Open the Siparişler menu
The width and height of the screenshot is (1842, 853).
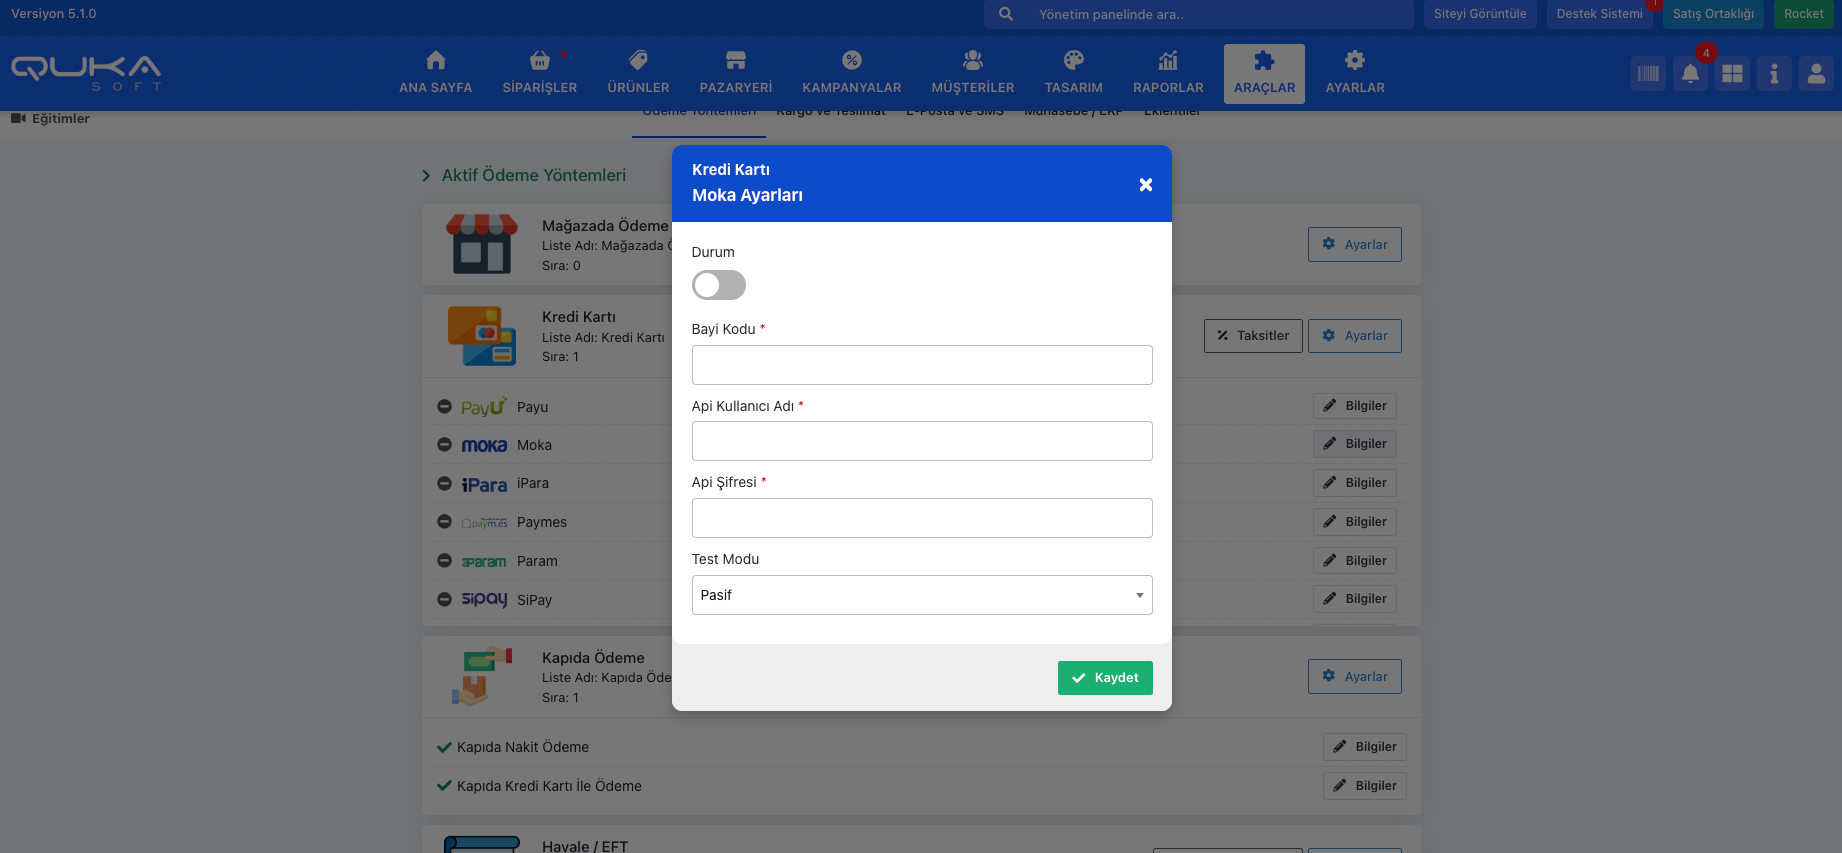point(539,73)
